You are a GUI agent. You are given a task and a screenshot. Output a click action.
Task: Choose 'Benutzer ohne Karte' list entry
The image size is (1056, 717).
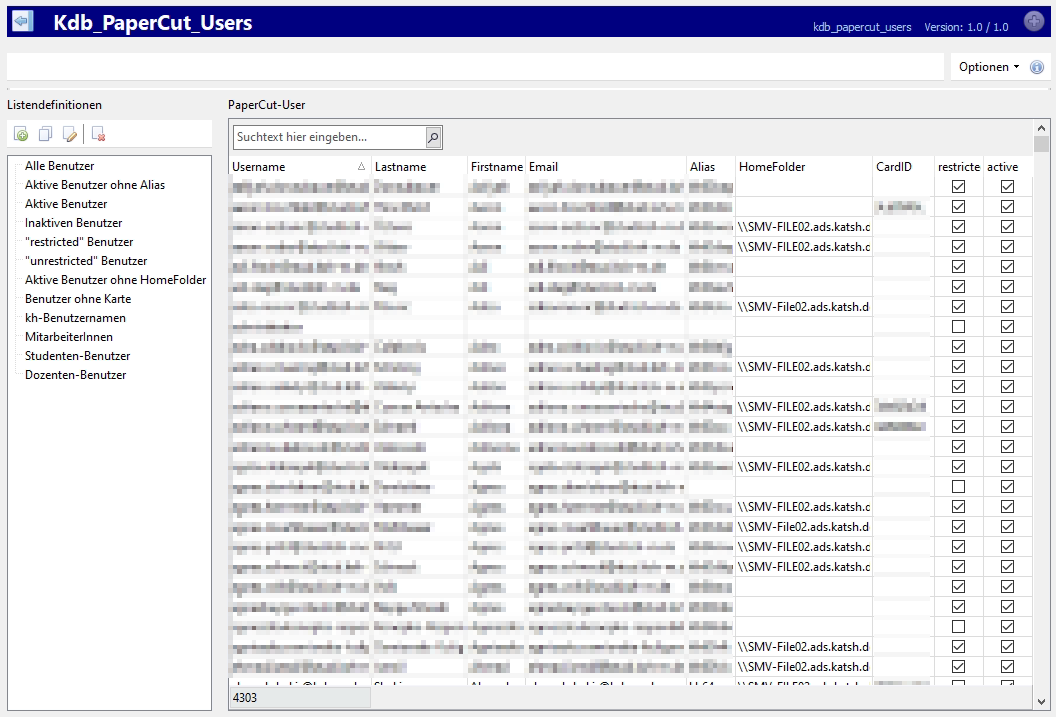[x=78, y=299]
